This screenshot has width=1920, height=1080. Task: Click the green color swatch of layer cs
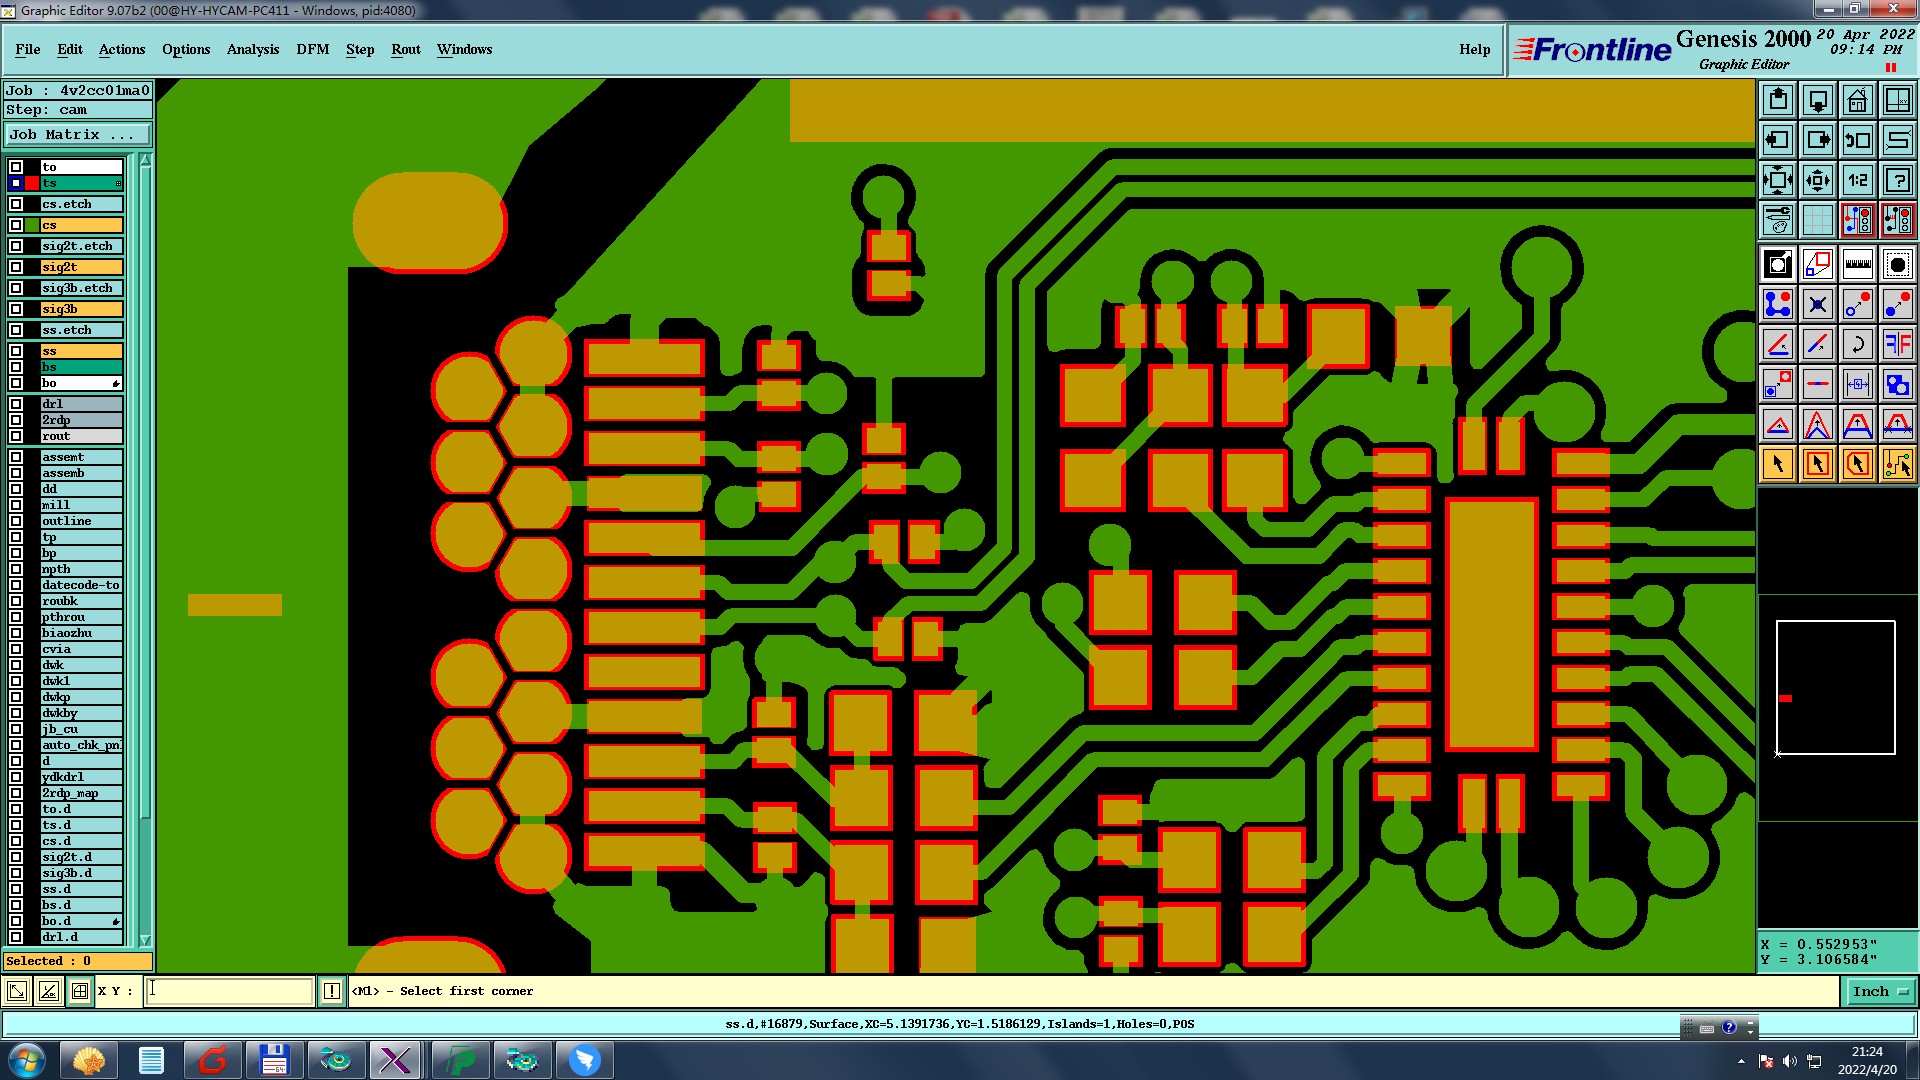(x=32, y=225)
